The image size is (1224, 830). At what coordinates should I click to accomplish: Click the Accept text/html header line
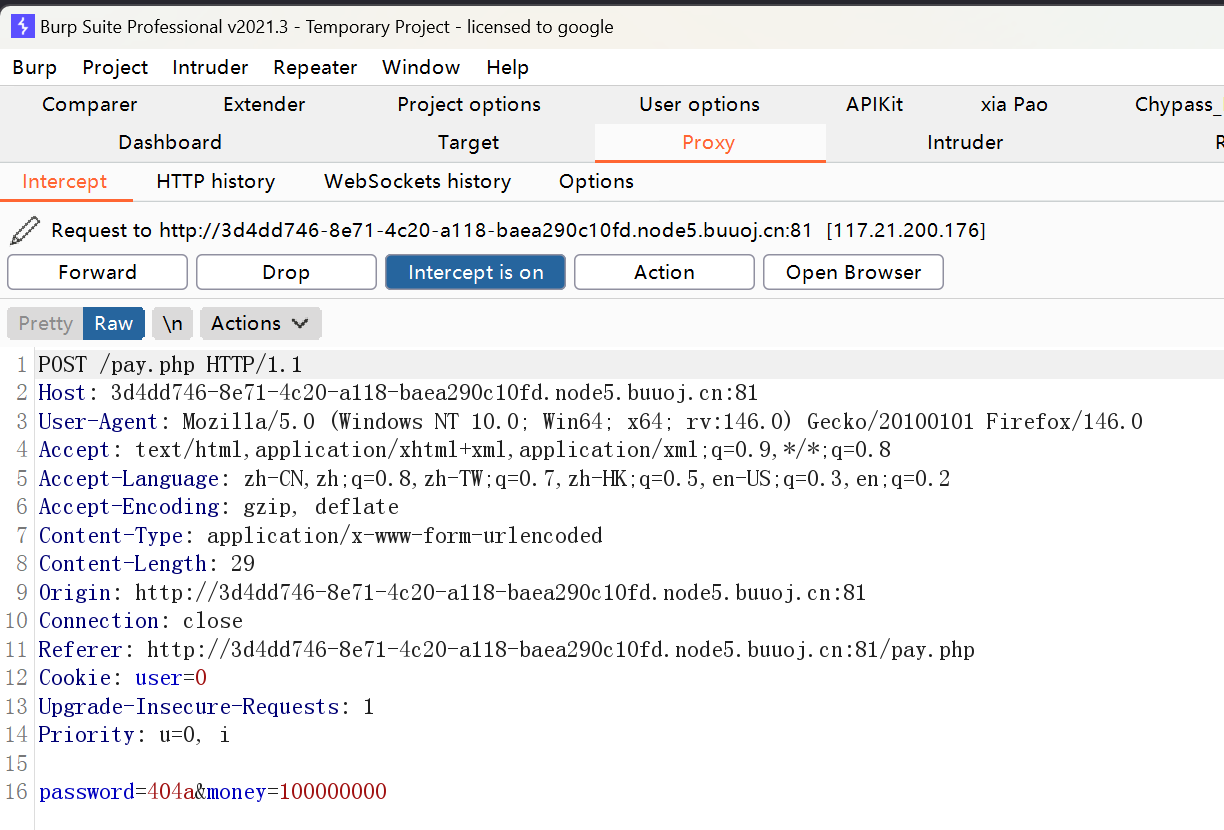[464, 449]
